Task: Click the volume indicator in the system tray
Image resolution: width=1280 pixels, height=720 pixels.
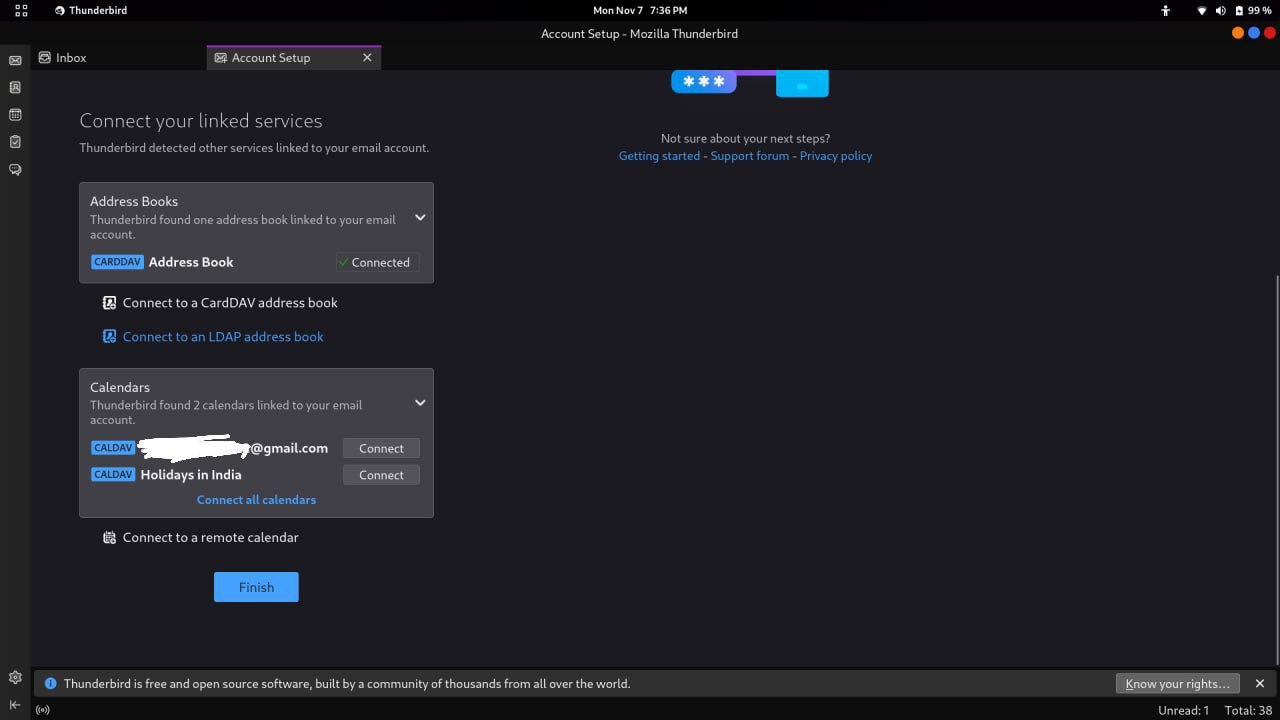Action: (x=1220, y=10)
